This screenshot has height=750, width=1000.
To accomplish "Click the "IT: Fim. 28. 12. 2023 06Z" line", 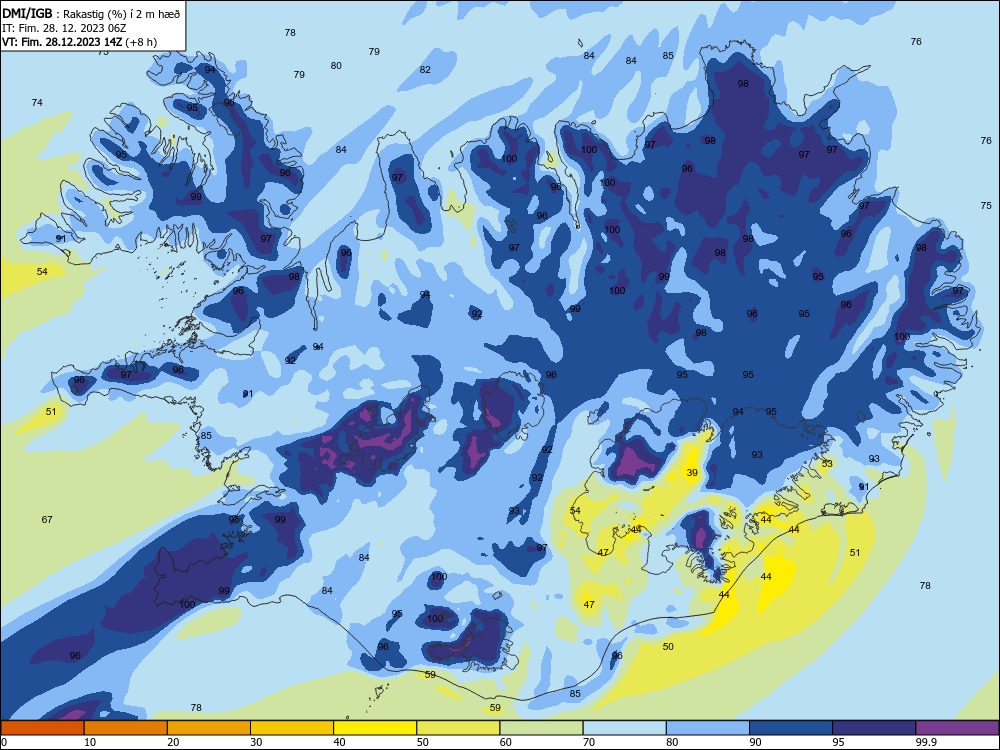I will [64, 28].
